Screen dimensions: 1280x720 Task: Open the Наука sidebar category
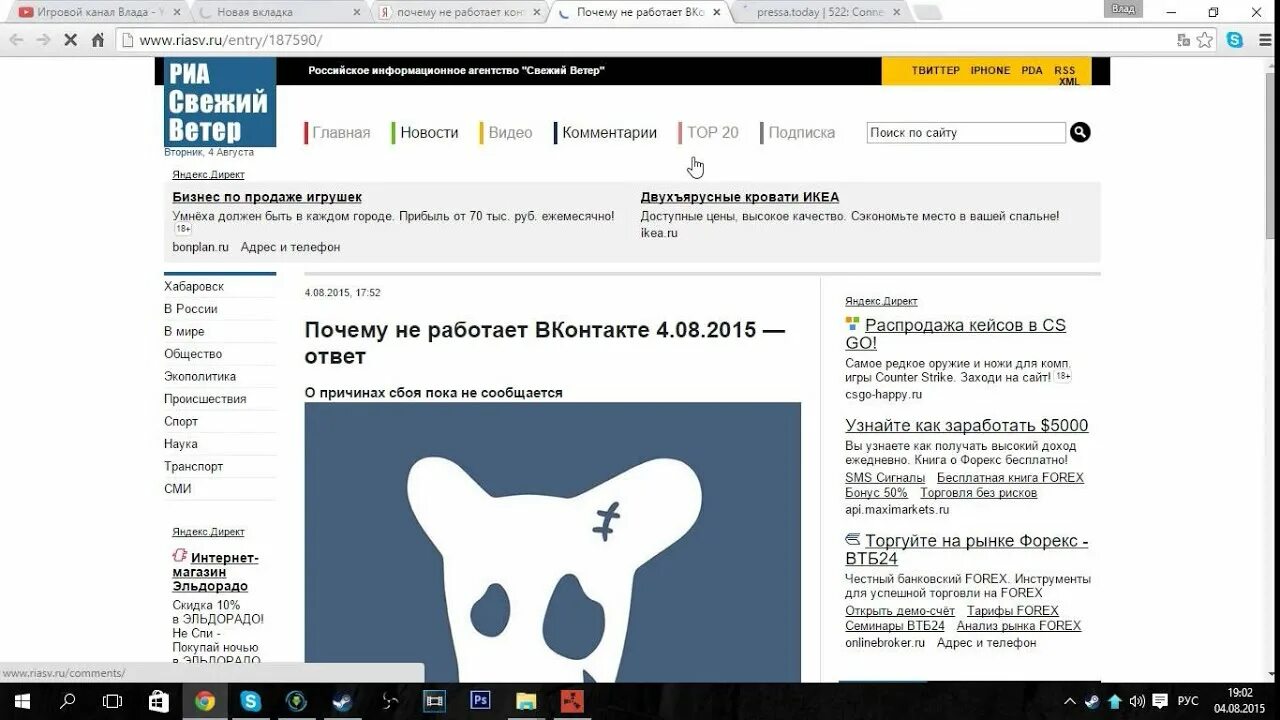(181, 444)
